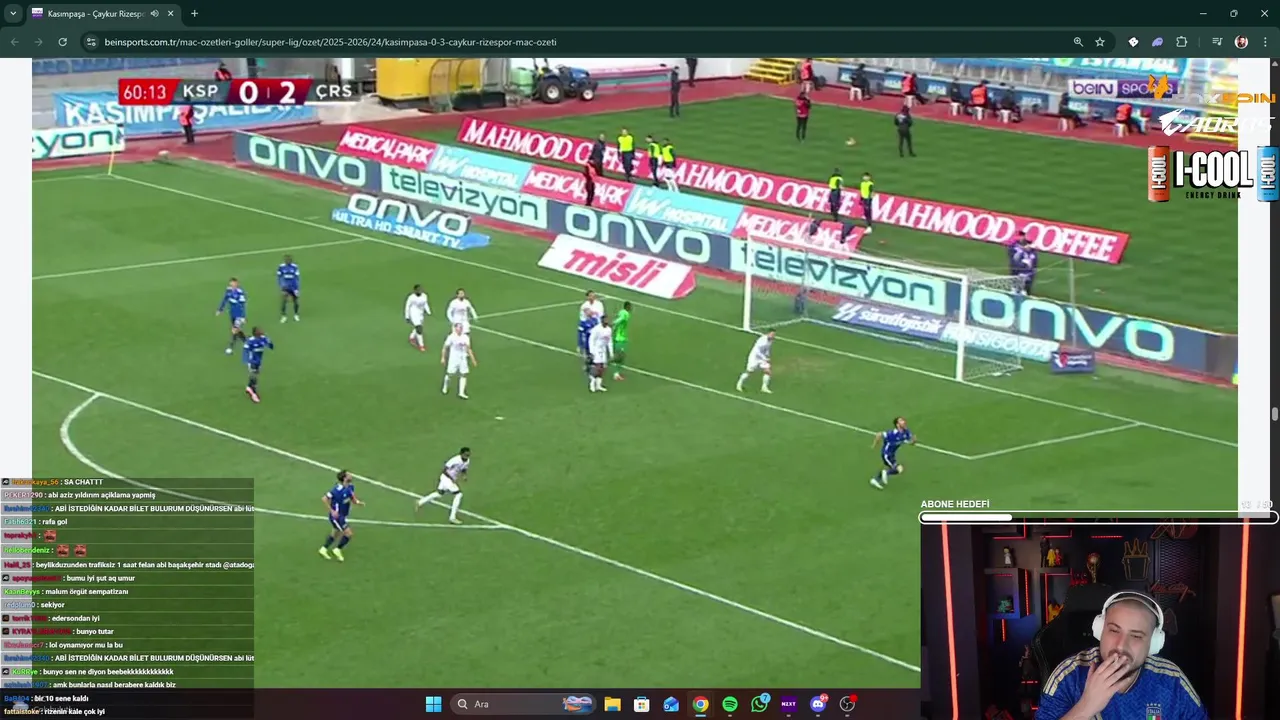This screenshot has height=720, width=1280.
Task: Open OBS Studio from the taskbar
Action: [x=847, y=704]
